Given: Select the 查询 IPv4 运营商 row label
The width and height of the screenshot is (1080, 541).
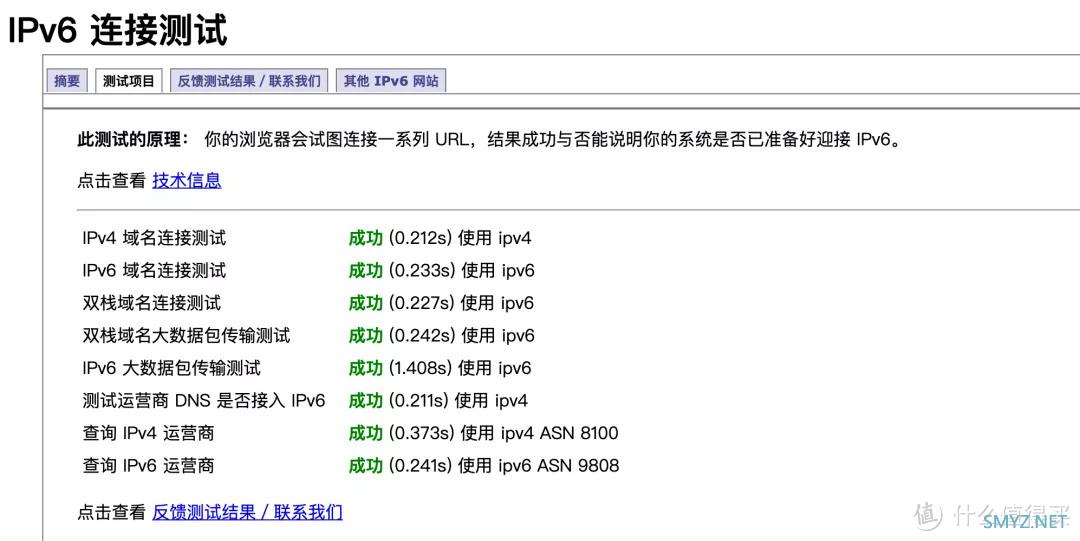Looking at the screenshot, I should (x=148, y=433).
